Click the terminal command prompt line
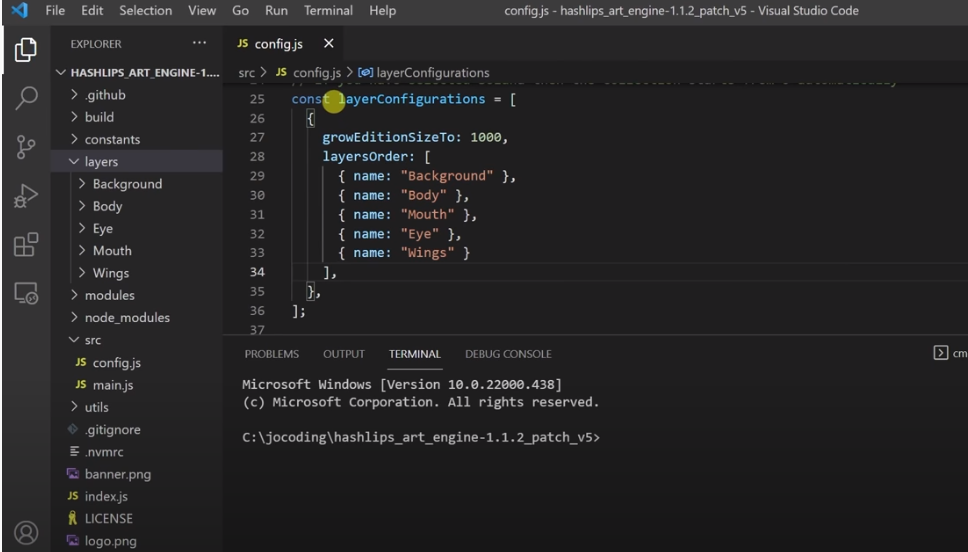This screenshot has width=968, height=552. [421, 437]
